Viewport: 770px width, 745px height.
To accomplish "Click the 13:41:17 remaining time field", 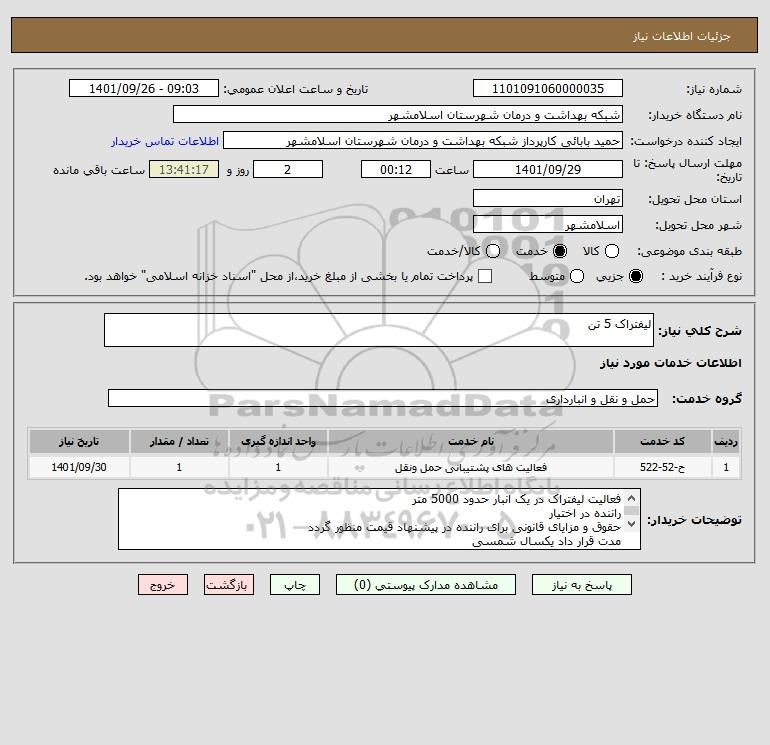I will (184, 169).
